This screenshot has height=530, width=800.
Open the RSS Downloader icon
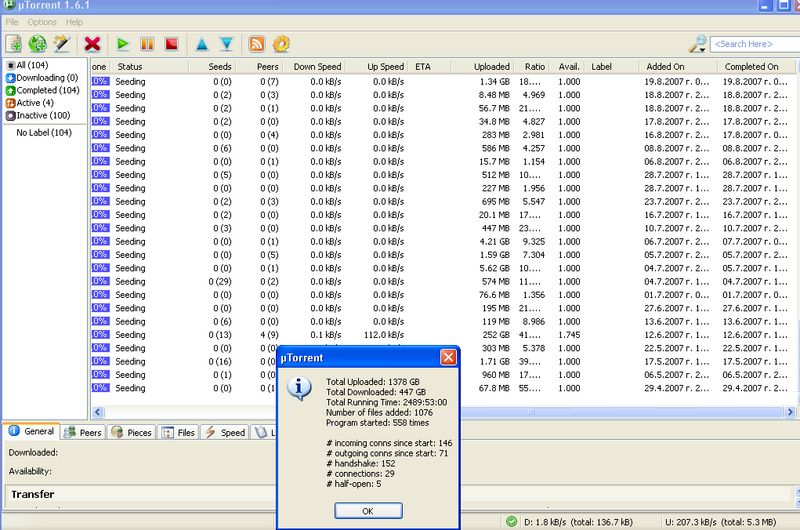[x=257, y=44]
